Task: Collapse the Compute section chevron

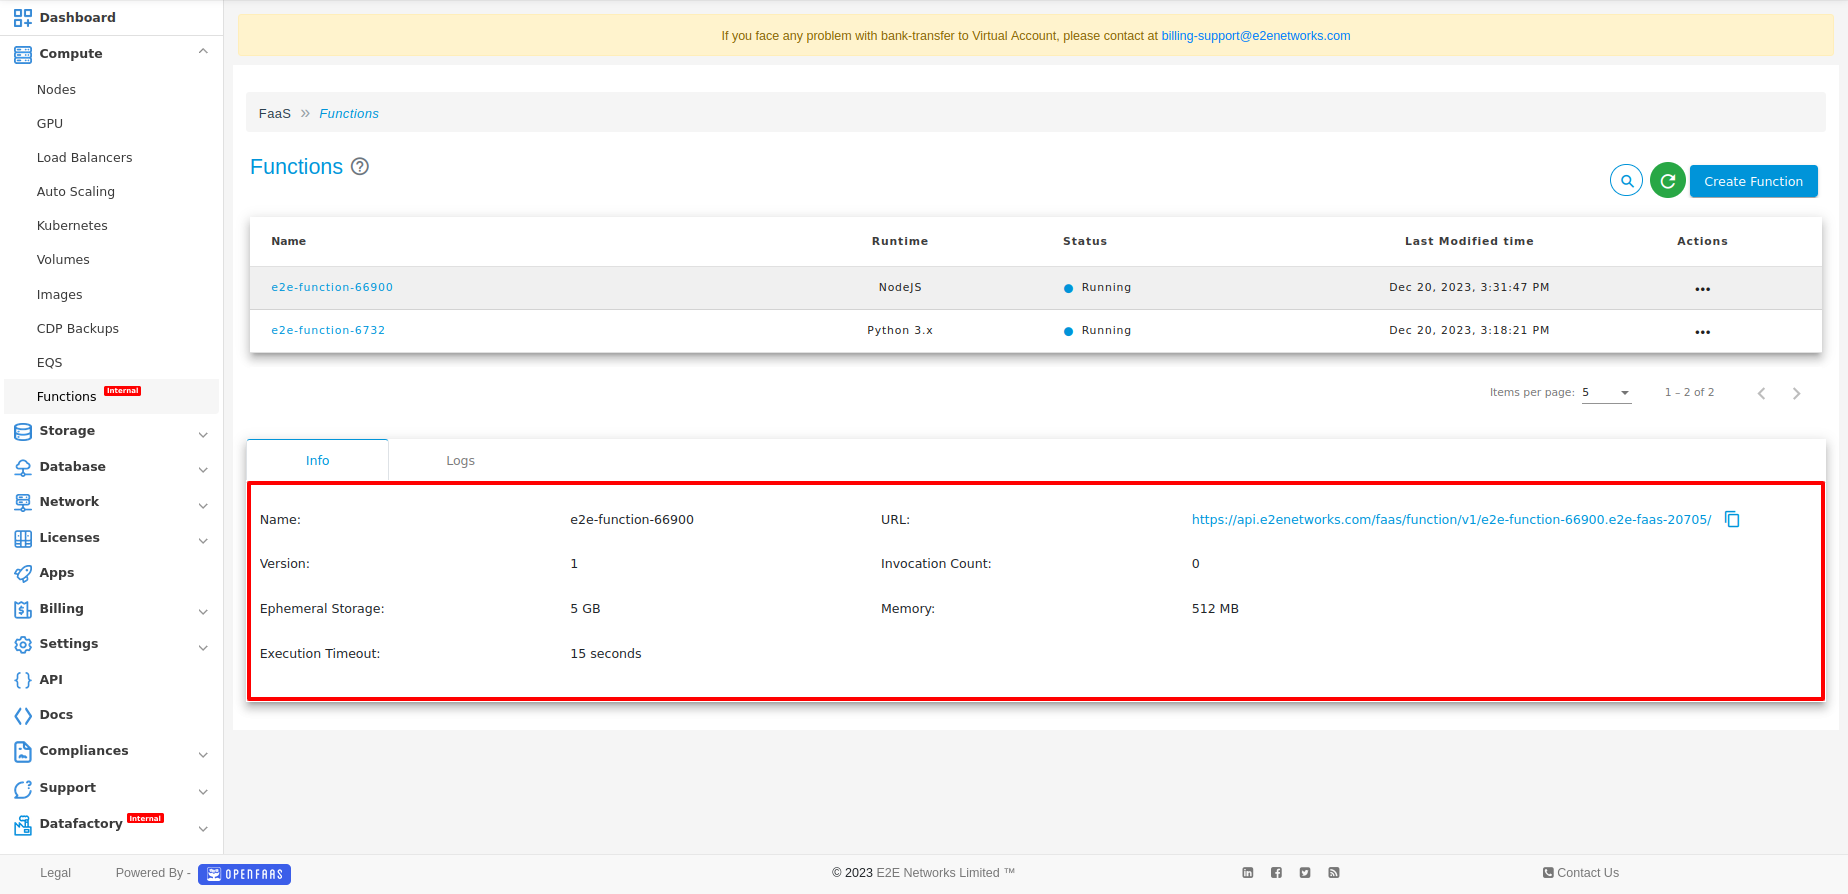Action: click(x=203, y=52)
